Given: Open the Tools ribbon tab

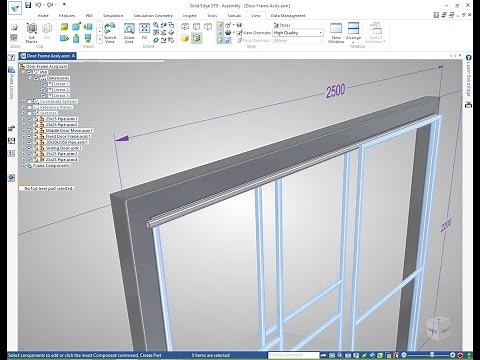Looking at the screenshot, I should pyautogui.click(x=212, y=16).
